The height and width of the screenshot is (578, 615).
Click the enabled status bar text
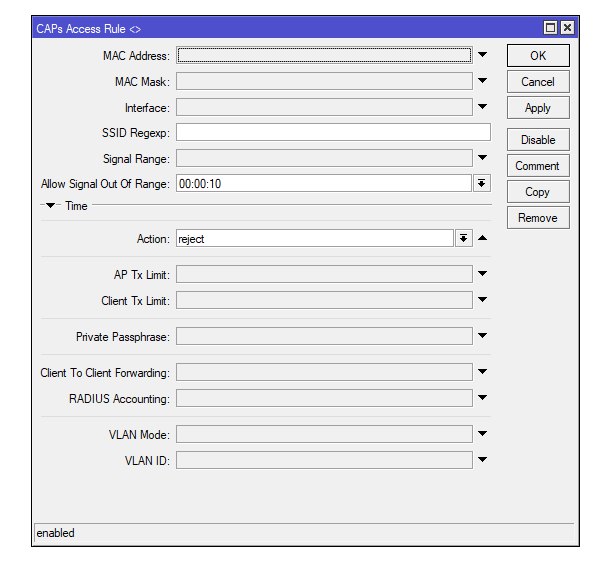coord(55,533)
